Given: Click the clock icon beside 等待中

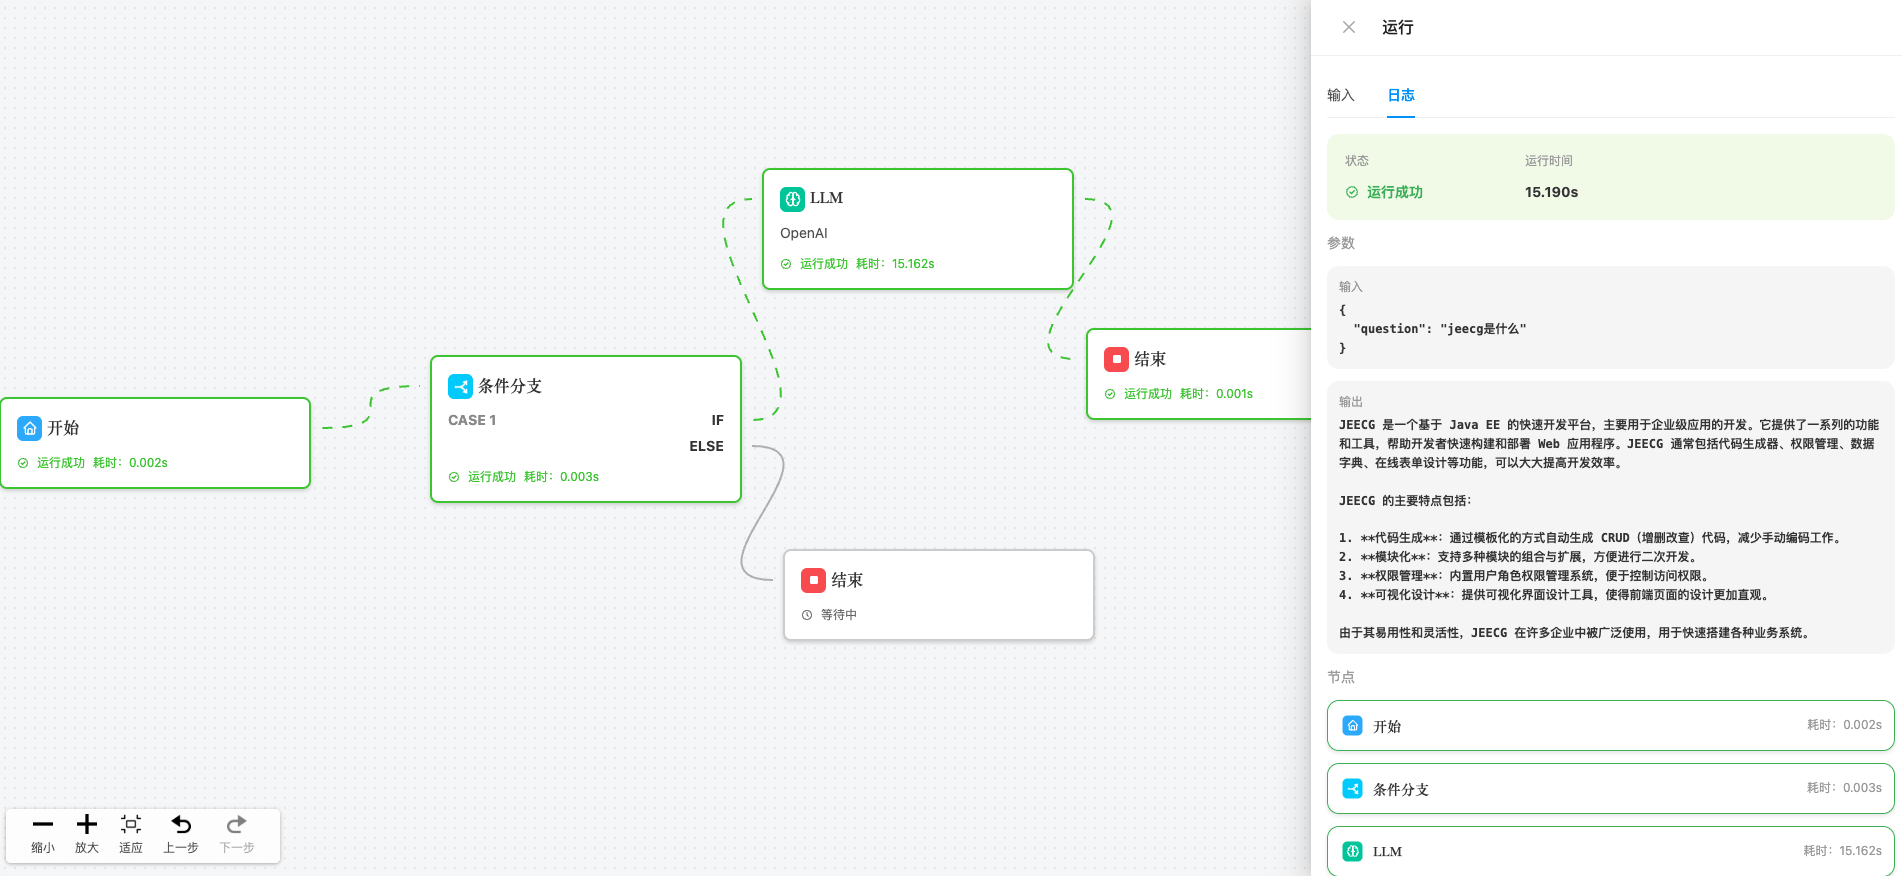Looking at the screenshot, I should [807, 615].
